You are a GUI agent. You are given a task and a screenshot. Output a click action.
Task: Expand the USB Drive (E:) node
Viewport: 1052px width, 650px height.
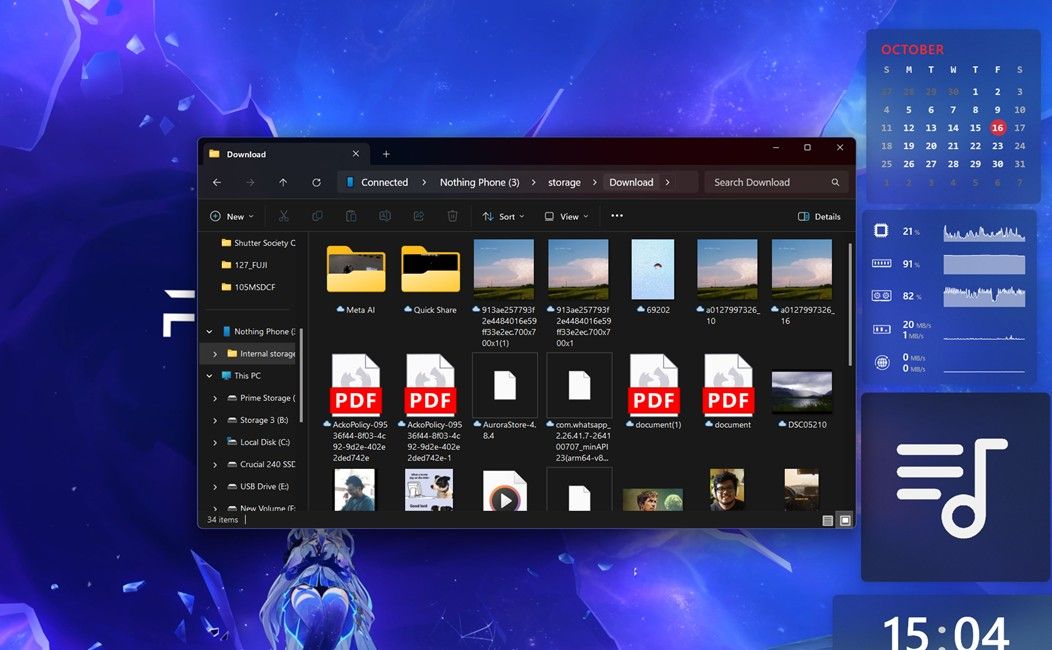tap(215, 487)
